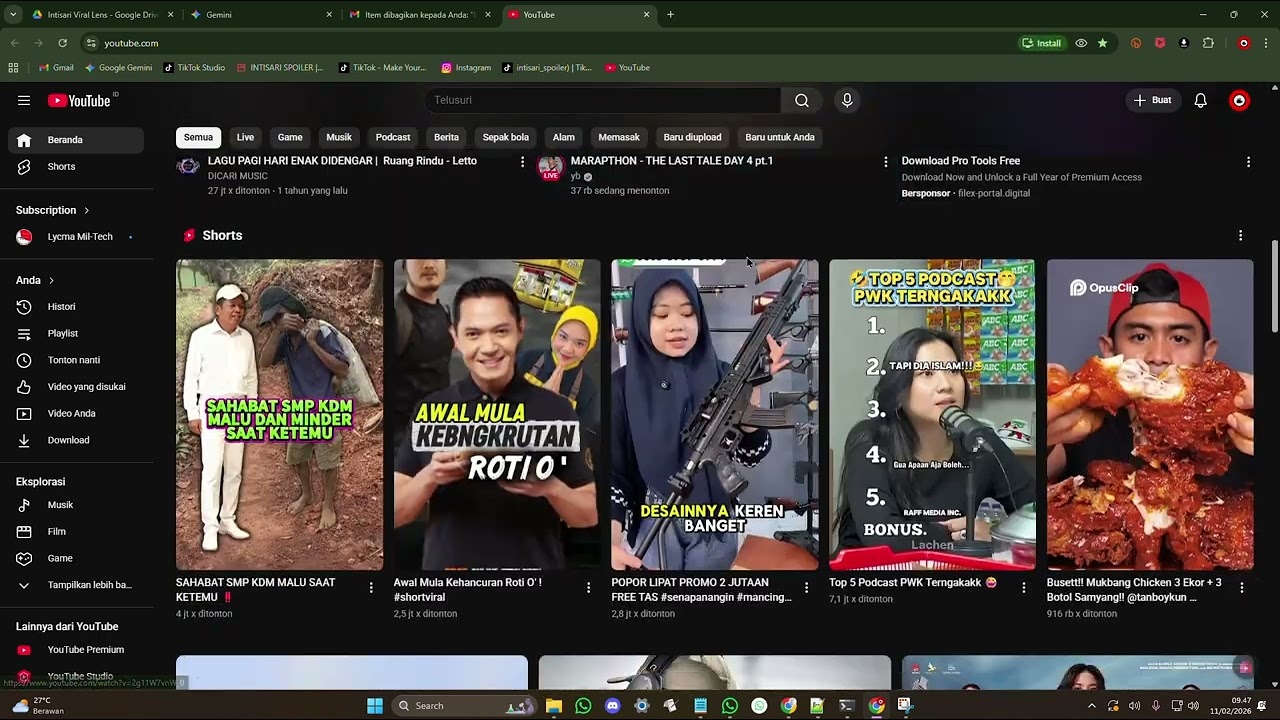Select the Baru diupload chip

point(692,137)
